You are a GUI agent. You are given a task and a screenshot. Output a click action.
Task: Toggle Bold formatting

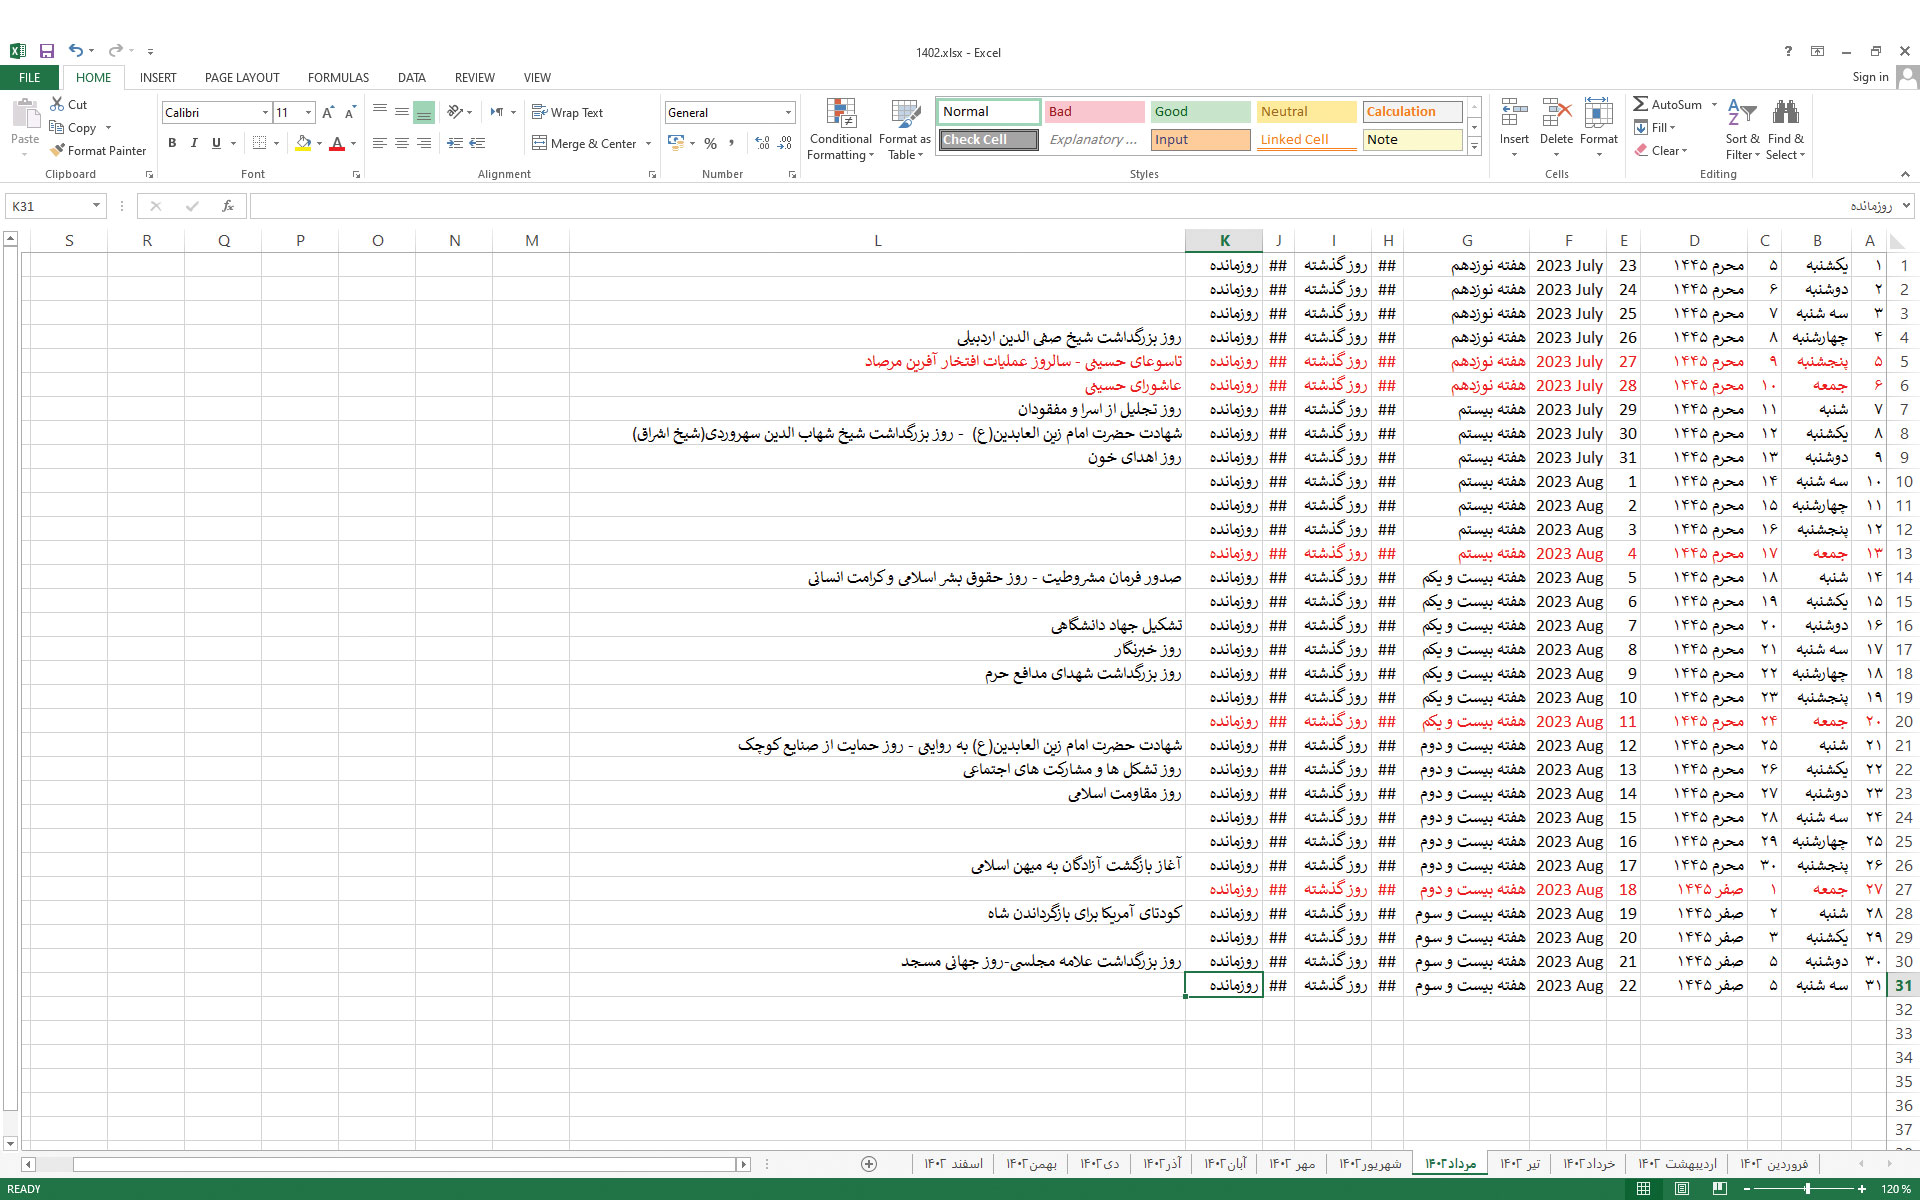coord(172,143)
